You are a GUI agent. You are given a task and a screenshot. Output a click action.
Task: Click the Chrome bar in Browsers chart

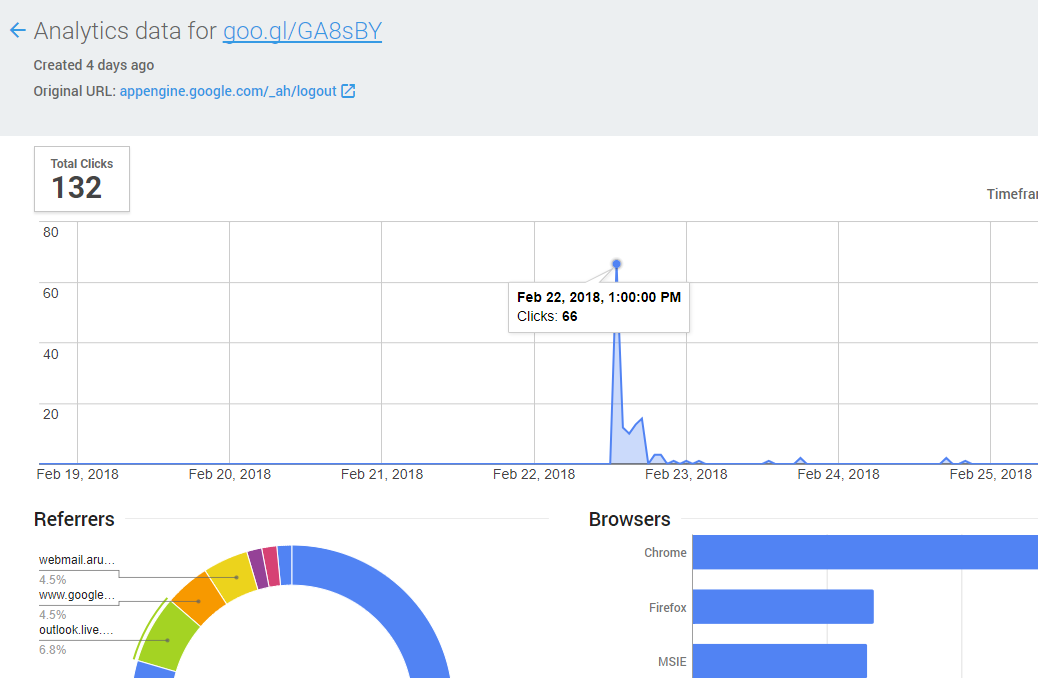(865, 552)
